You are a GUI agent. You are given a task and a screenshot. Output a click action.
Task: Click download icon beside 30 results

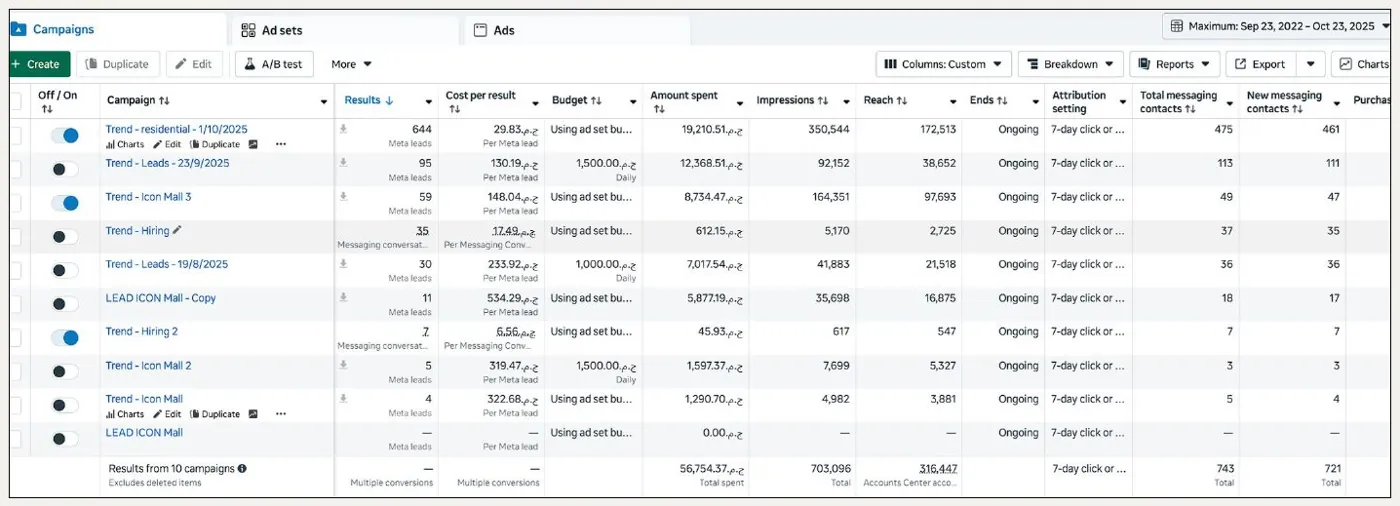point(344,264)
